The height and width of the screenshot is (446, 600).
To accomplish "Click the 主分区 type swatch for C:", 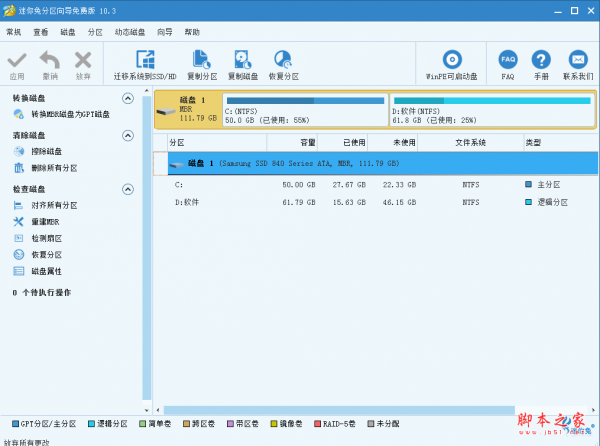I will [528, 184].
